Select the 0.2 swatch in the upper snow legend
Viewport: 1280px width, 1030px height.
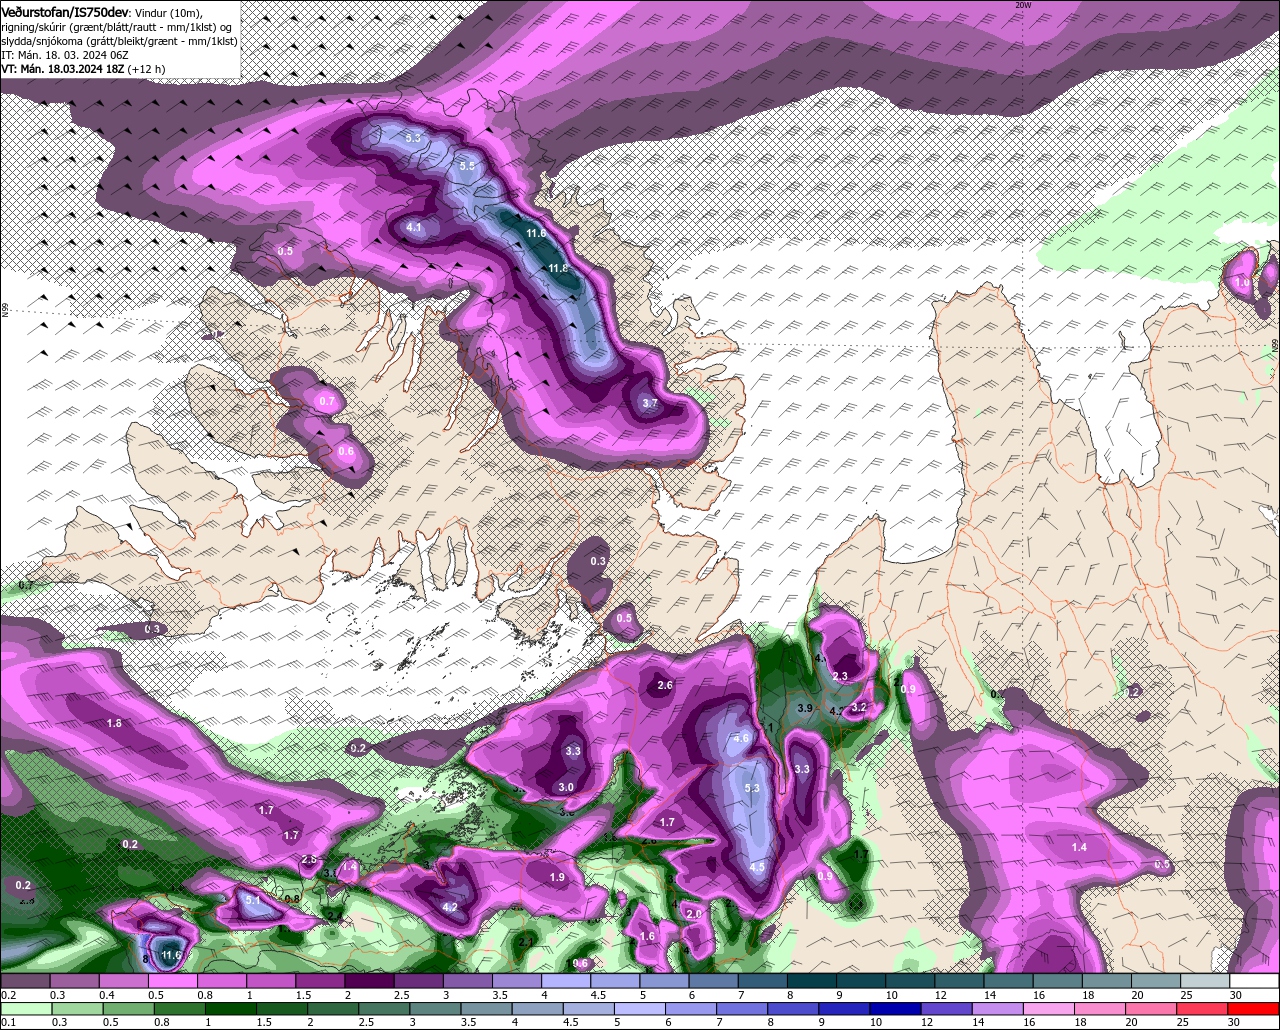[25, 981]
